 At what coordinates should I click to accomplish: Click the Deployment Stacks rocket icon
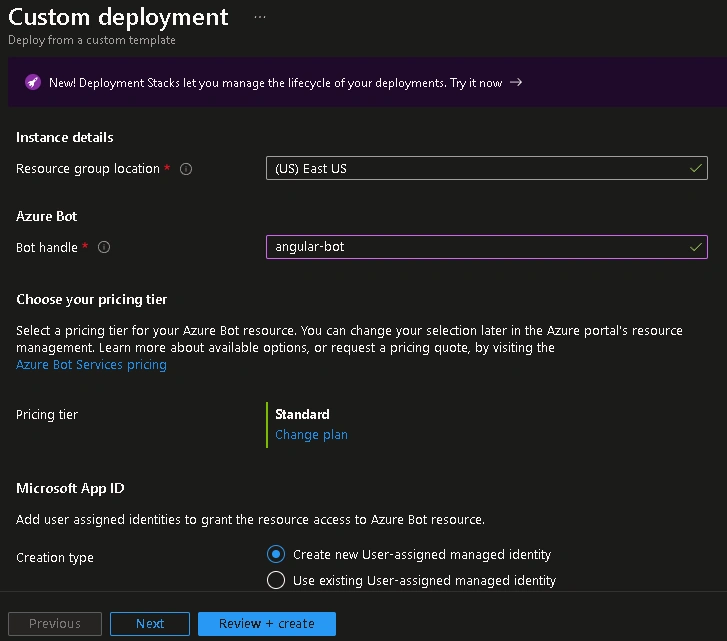(33, 83)
